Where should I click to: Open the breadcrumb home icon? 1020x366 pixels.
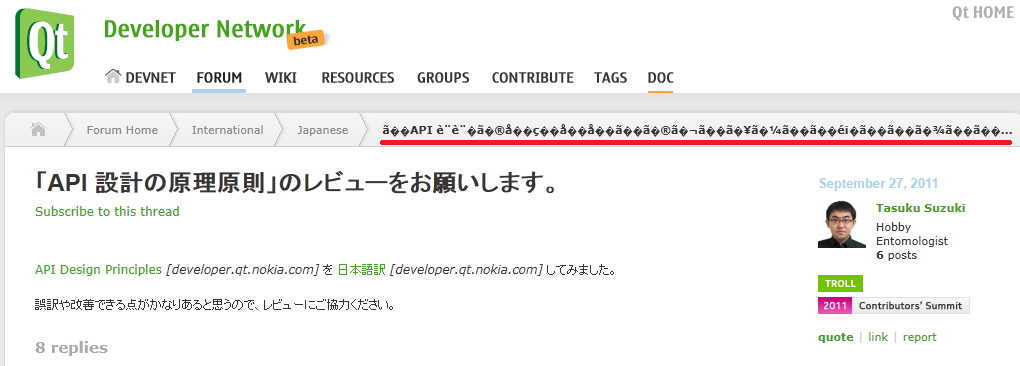pos(38,129)
